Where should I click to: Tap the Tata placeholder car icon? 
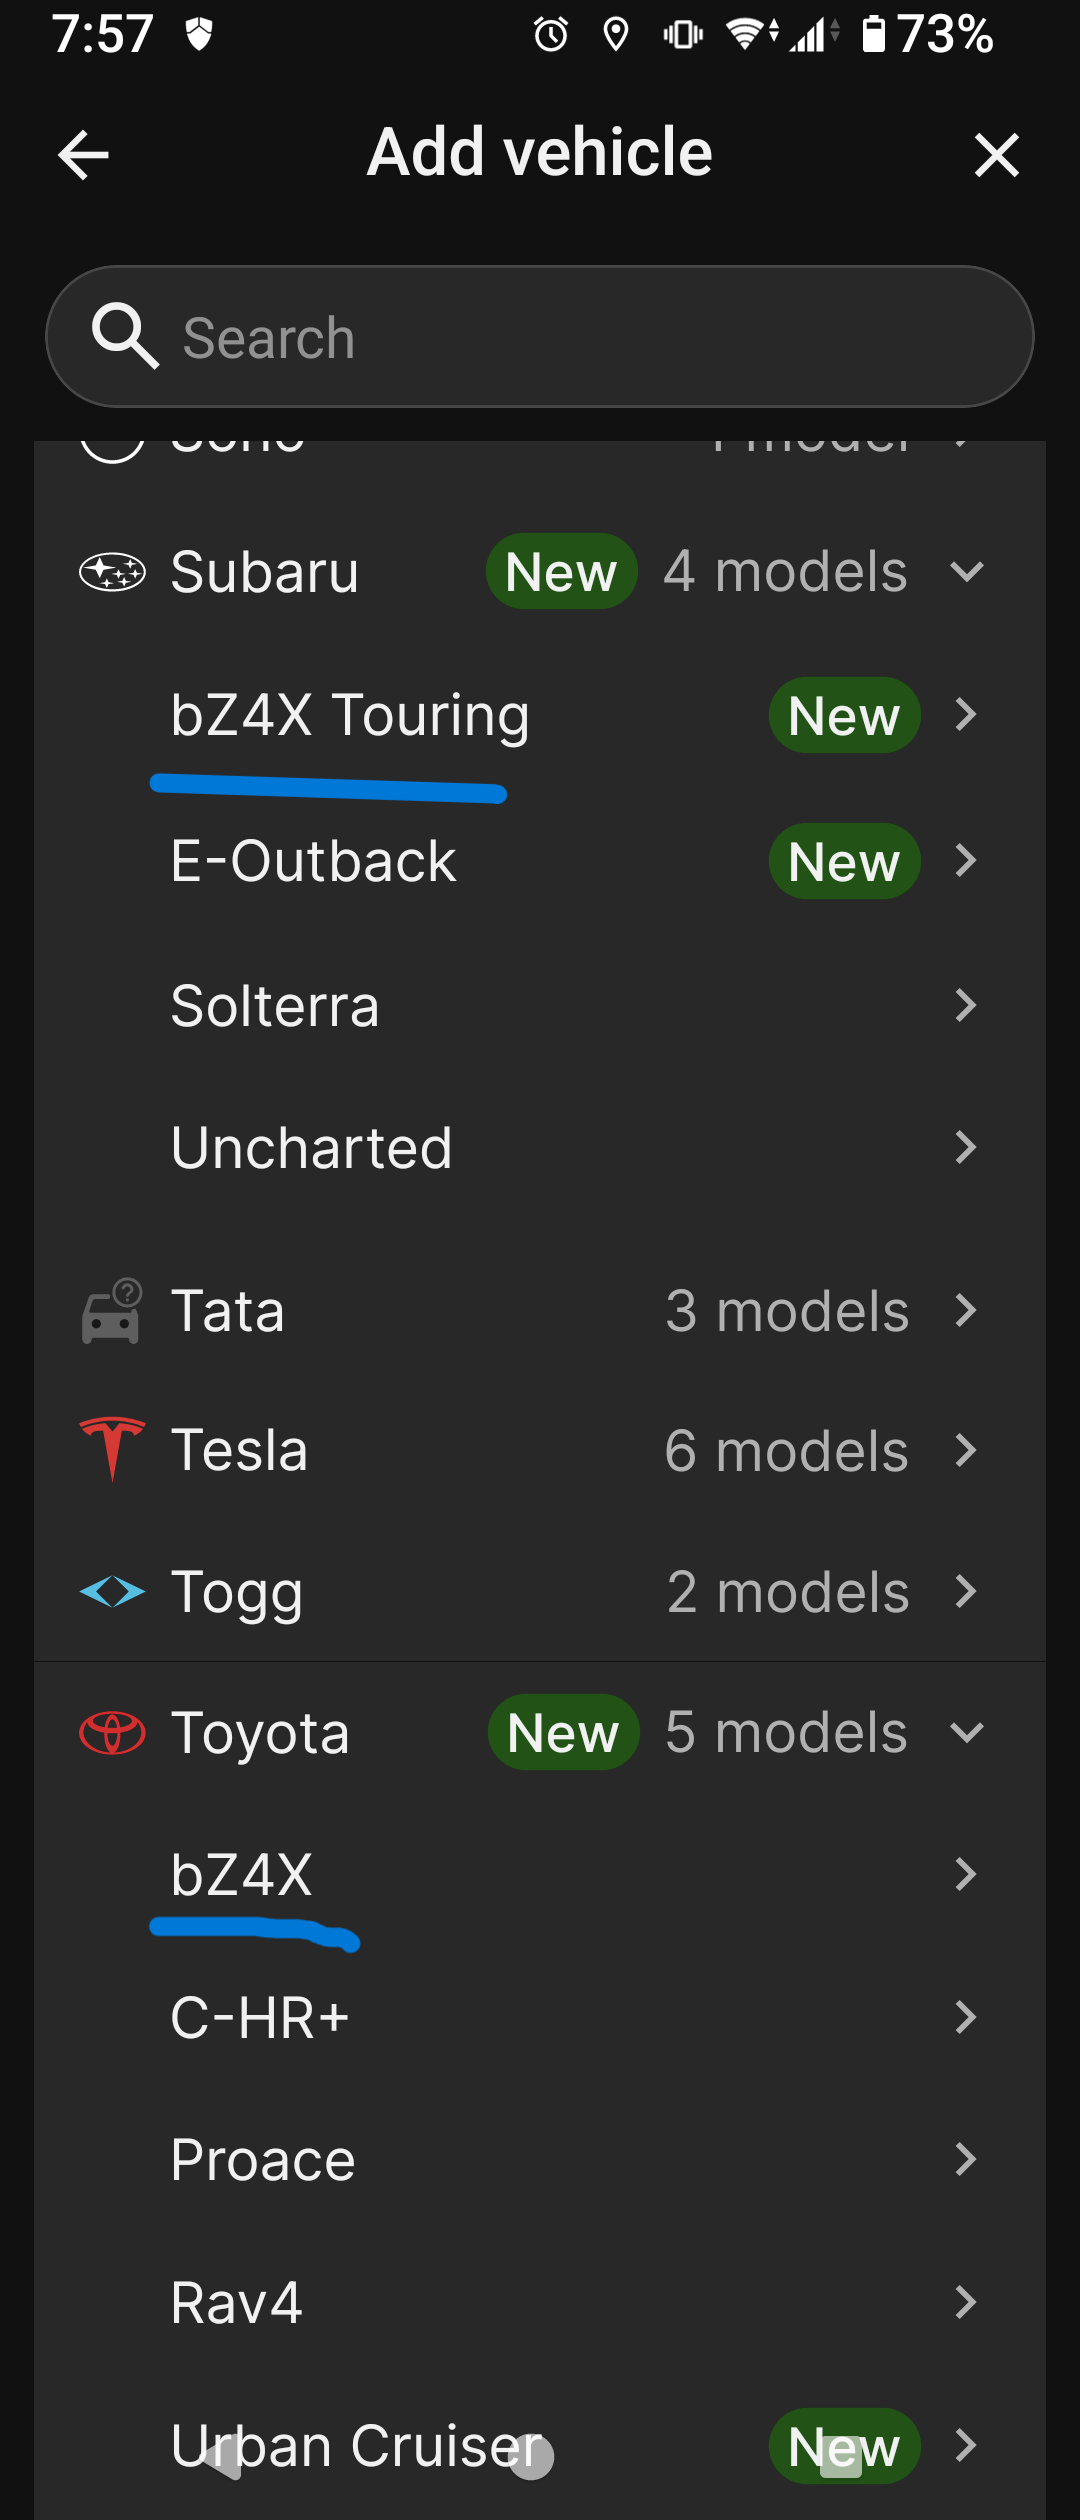pos(112,1310)
